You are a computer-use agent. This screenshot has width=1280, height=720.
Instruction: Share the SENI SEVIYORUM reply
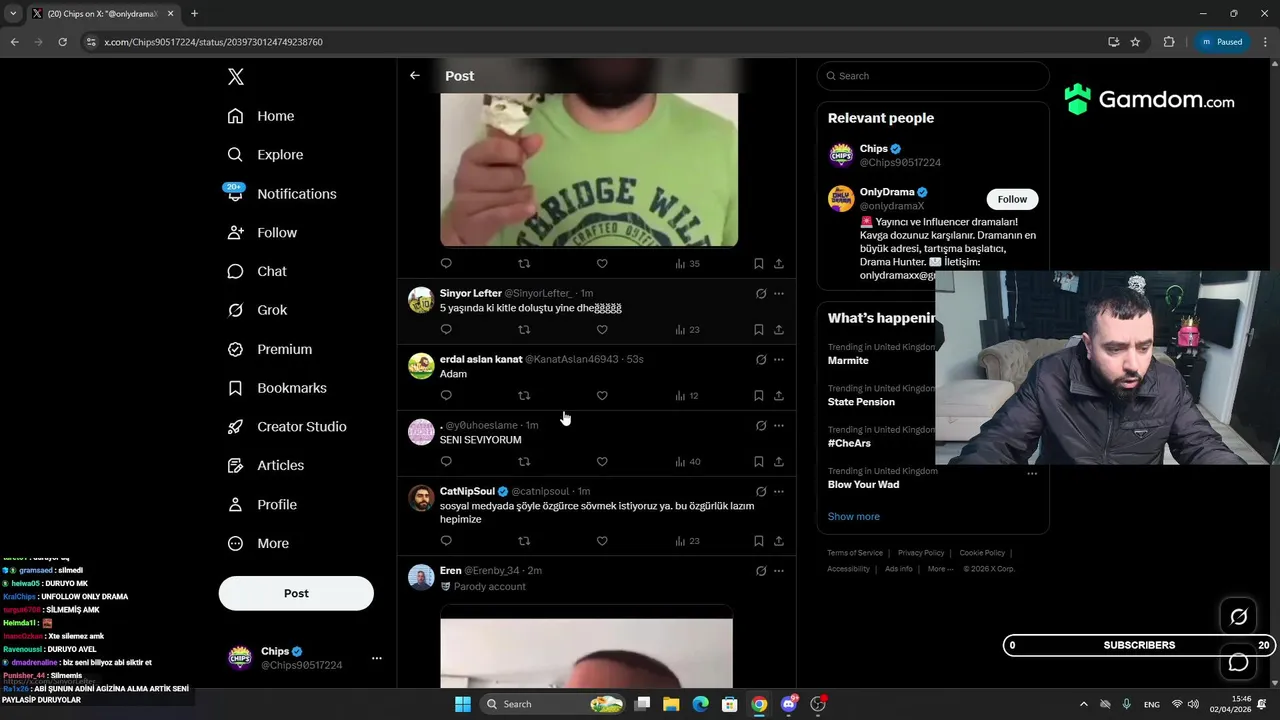779,461
